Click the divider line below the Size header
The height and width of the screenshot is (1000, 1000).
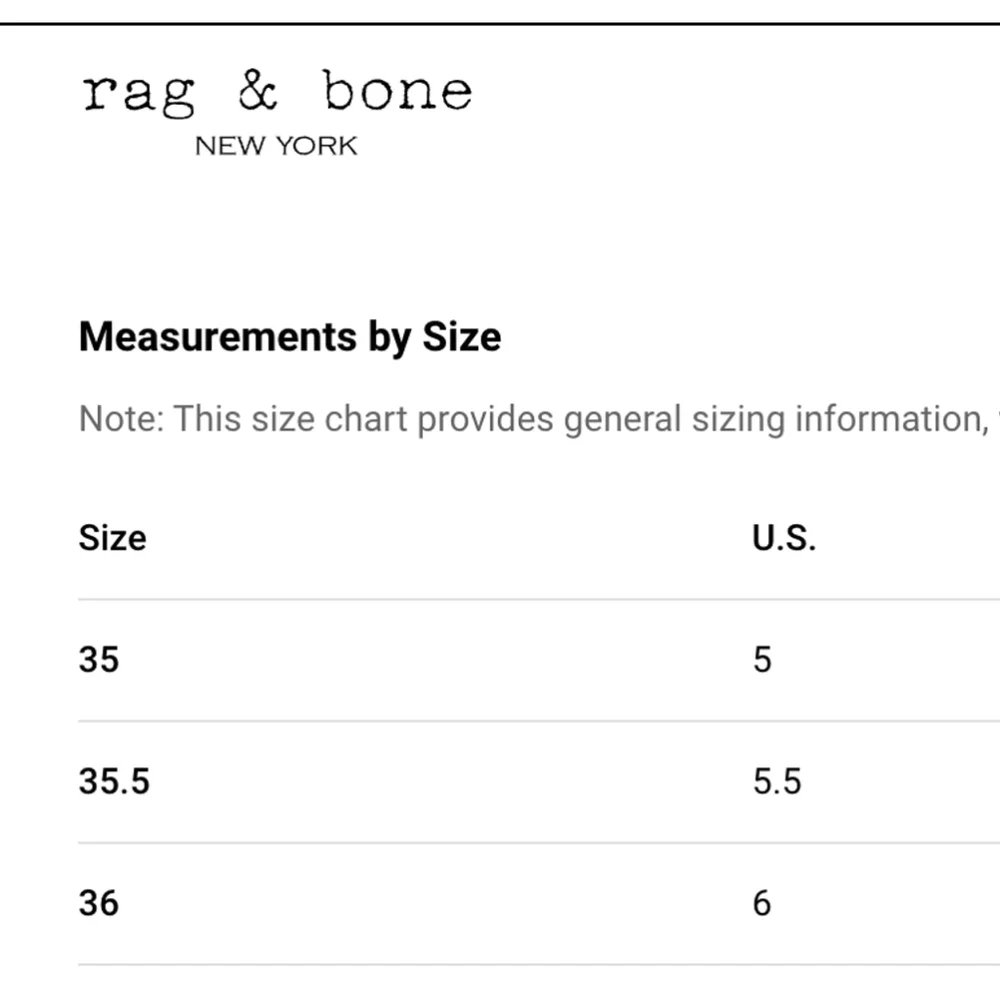tap(539, 599)
